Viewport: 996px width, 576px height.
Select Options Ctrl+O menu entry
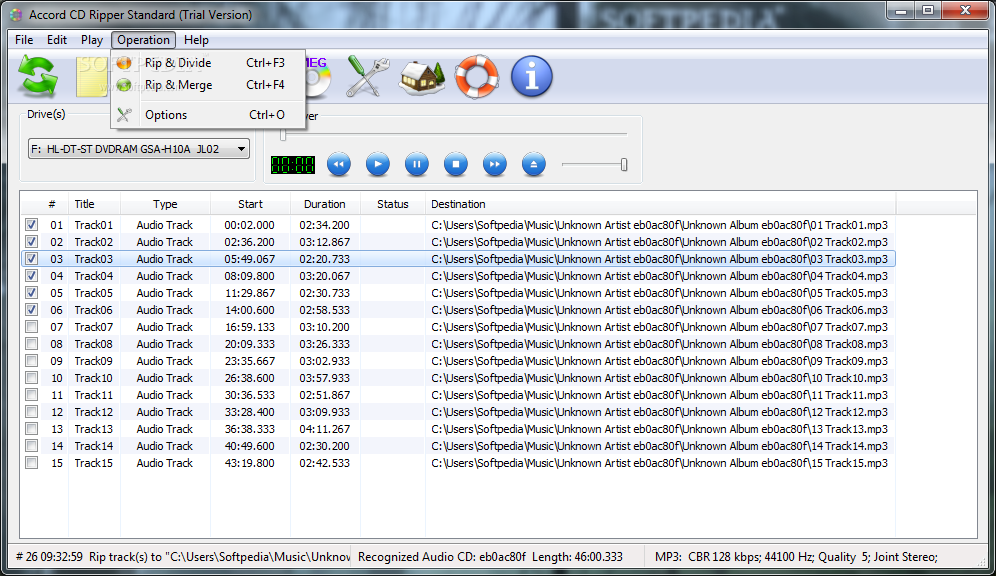tap(208, 115)
